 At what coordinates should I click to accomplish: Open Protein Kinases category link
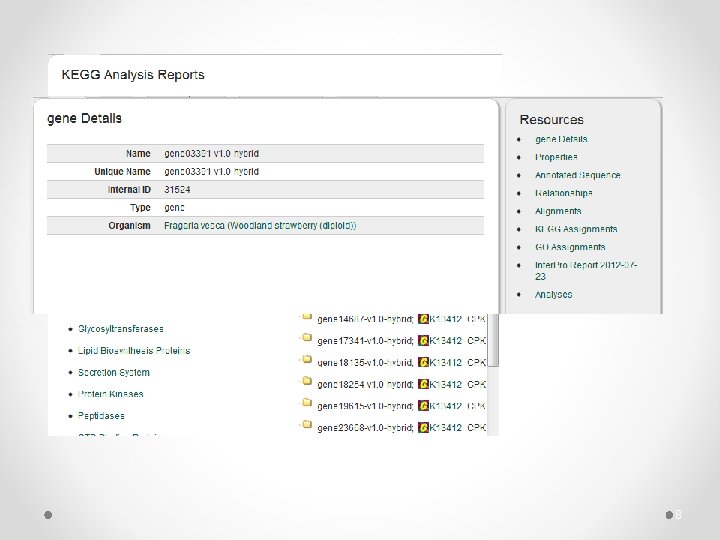pyautogui.click(x=111, y=394)
